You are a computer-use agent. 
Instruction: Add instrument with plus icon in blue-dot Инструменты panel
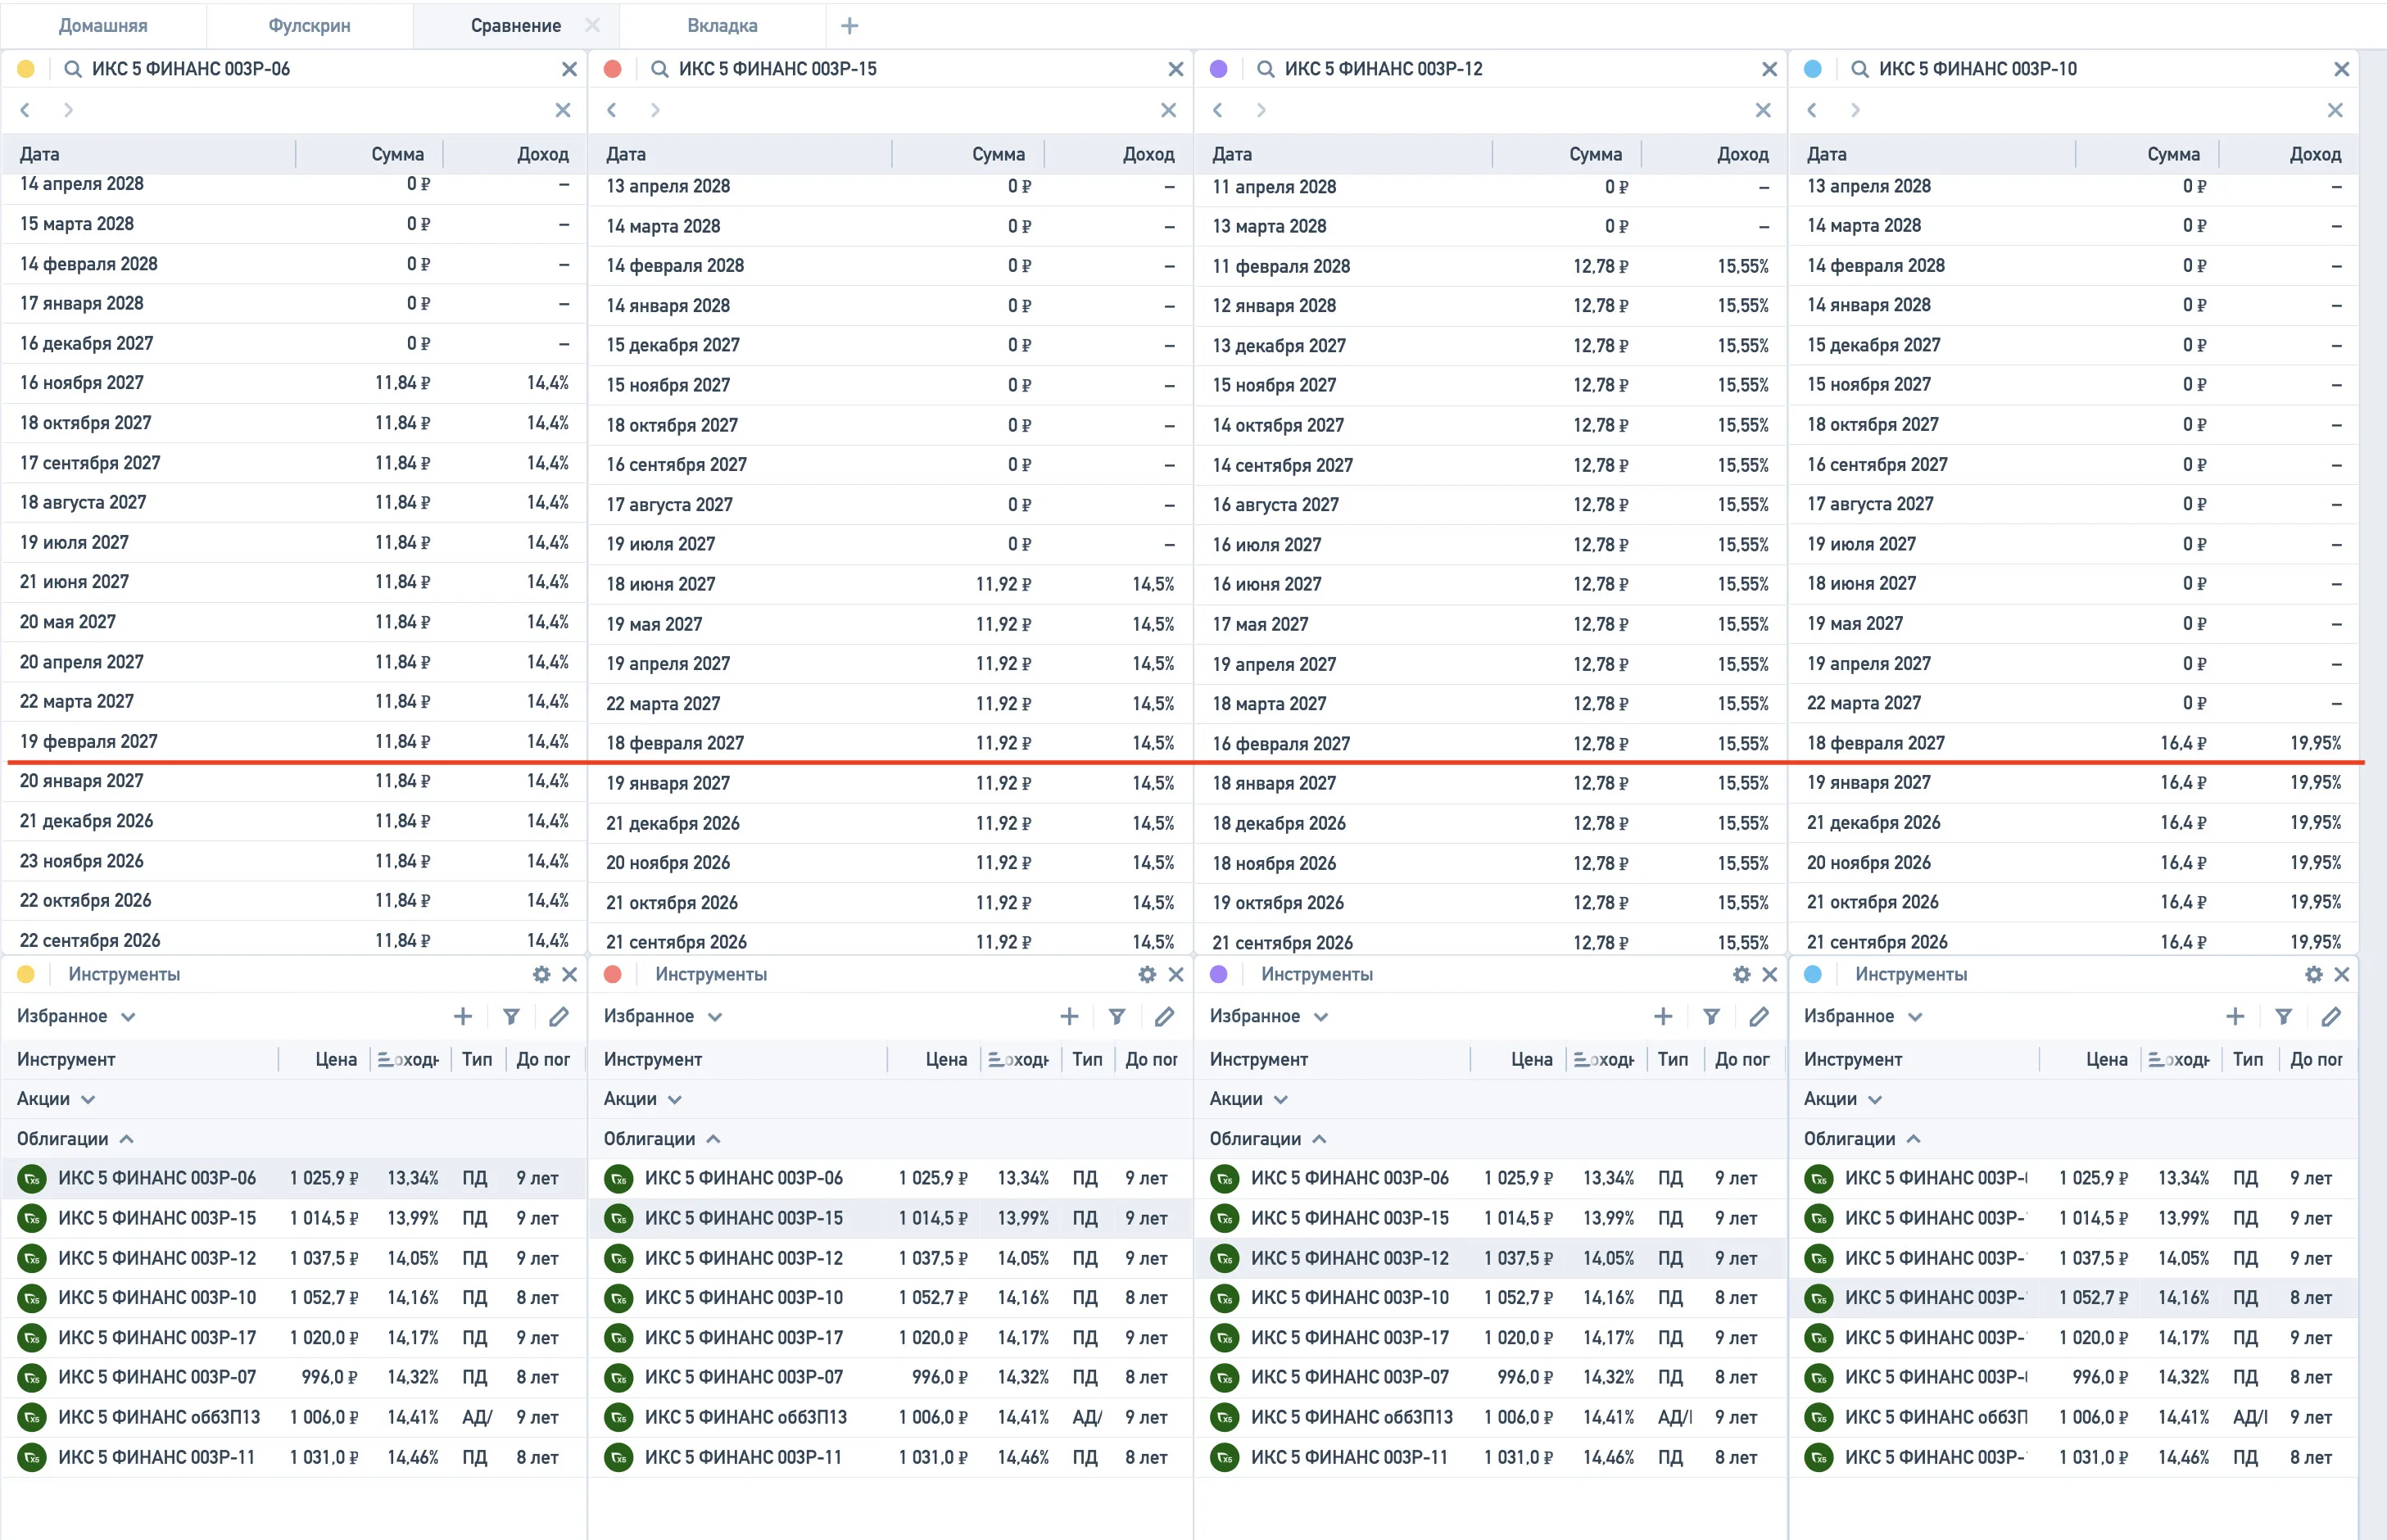click(2235, 1016)
